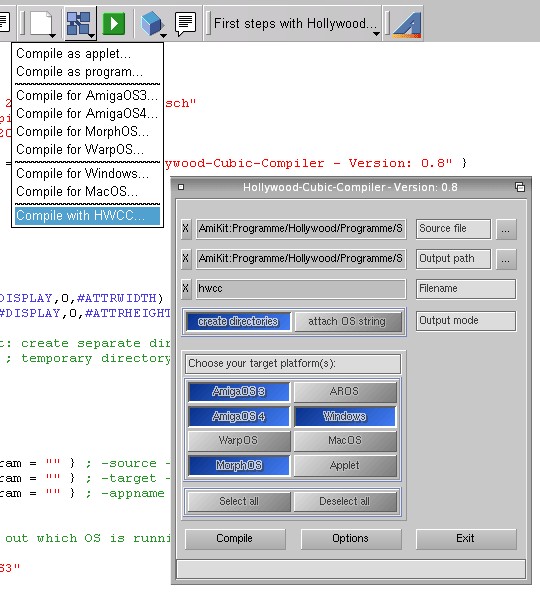Clear the Source file path with X
Image resolution: width=540 pixels, height=595 pixels.
(186, 228)
